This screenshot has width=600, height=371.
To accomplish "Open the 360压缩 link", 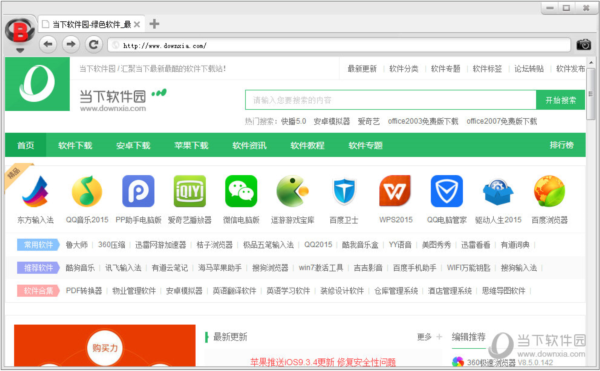I will (111, 245).
